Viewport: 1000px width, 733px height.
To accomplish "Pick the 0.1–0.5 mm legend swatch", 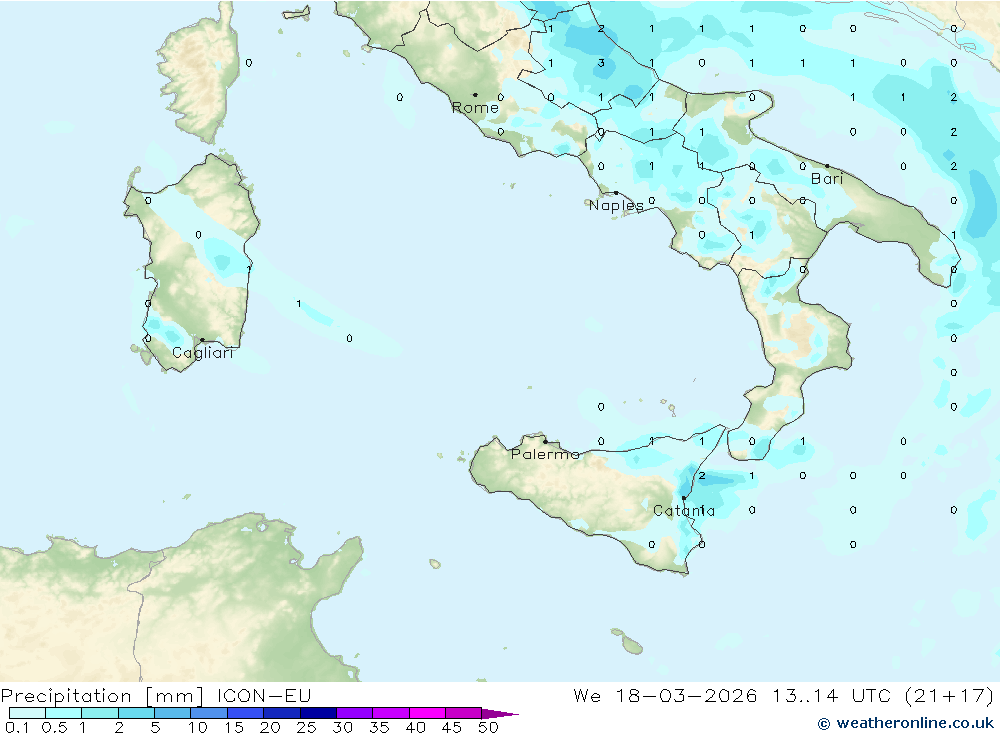I will [27, 713].
